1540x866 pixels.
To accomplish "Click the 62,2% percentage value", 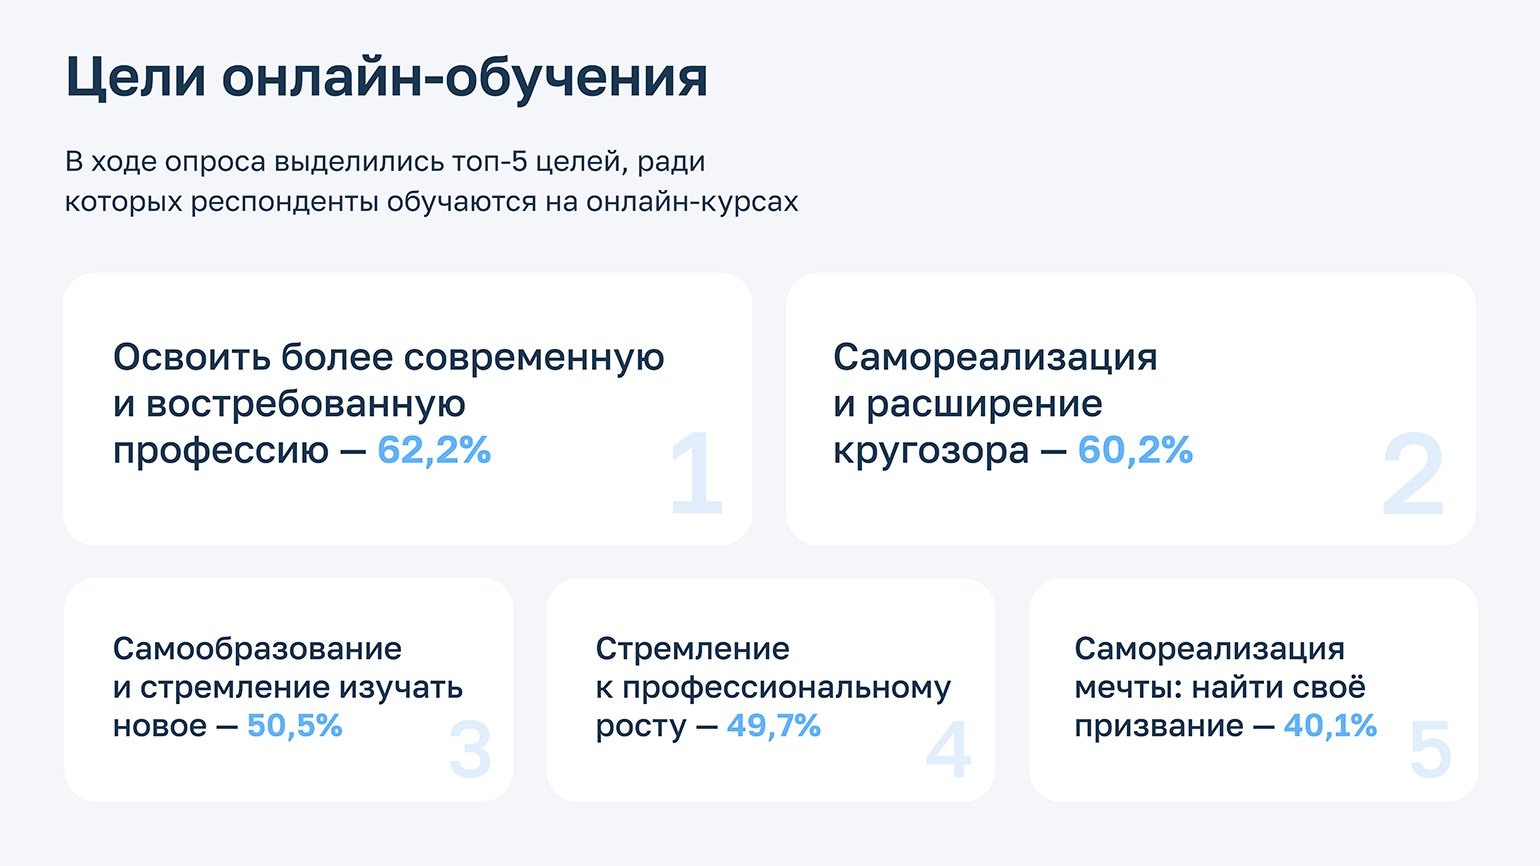I will point(434,450).
